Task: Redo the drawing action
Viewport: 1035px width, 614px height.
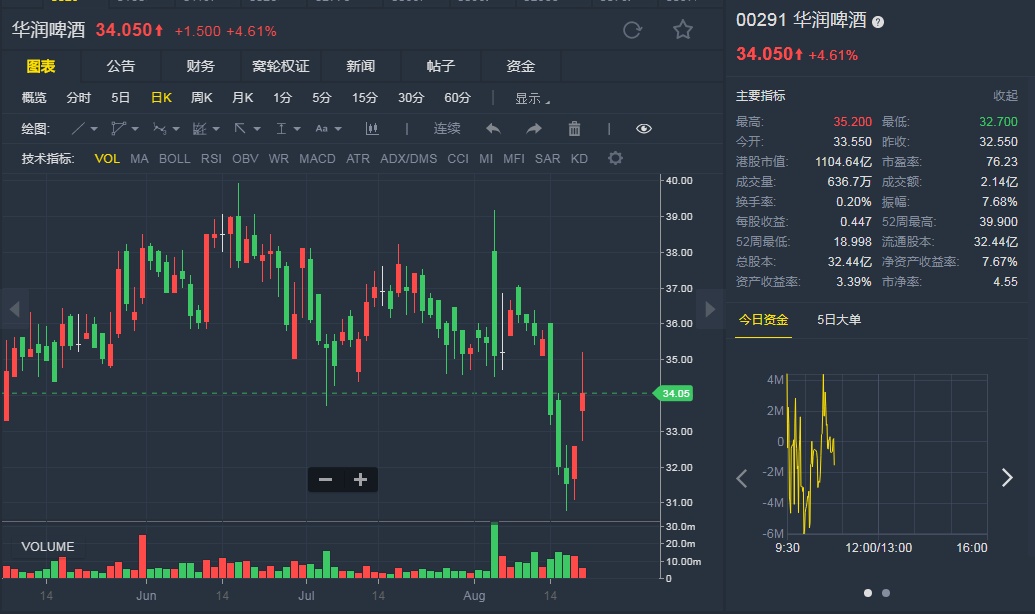Action: 534,129
